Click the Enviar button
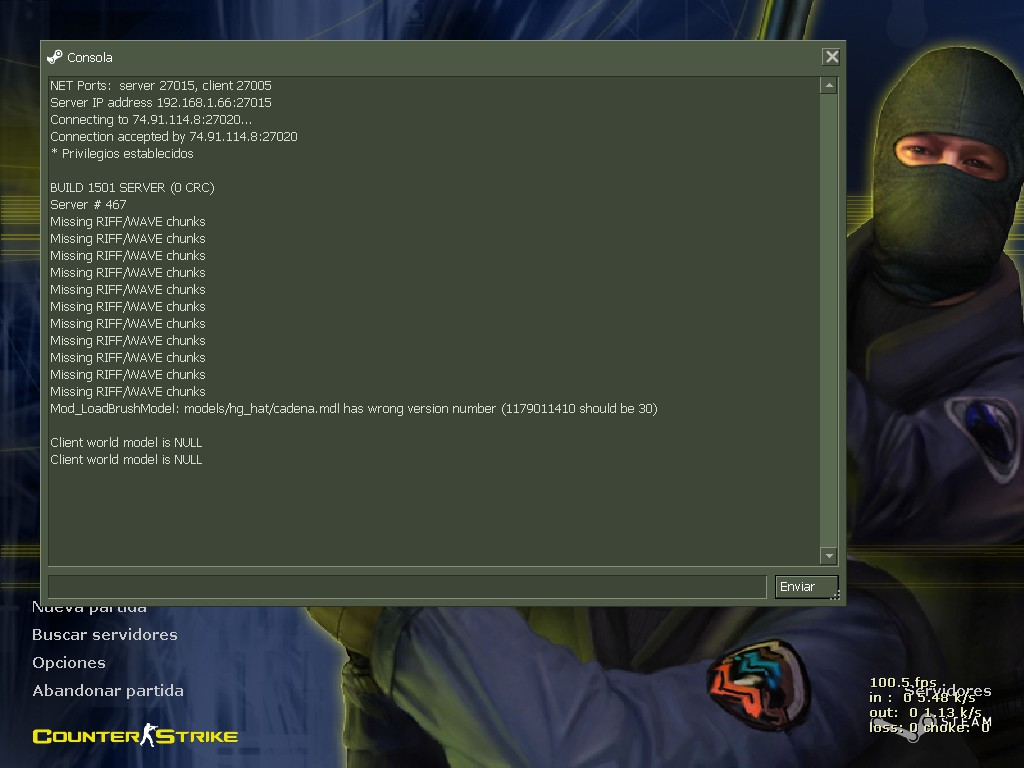Viewport: 1024px width, 768px height. click(807, 586)
